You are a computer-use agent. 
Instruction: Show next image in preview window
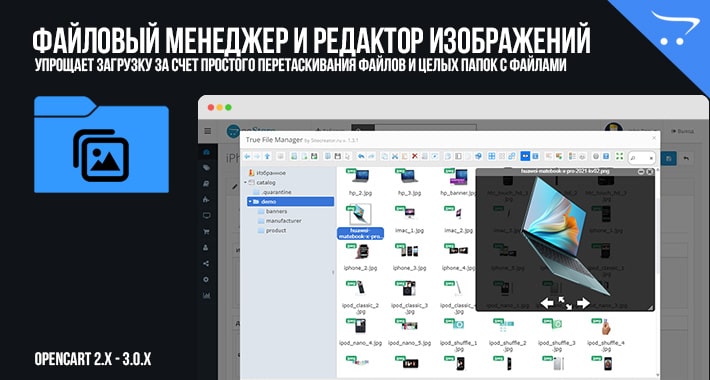583,303
